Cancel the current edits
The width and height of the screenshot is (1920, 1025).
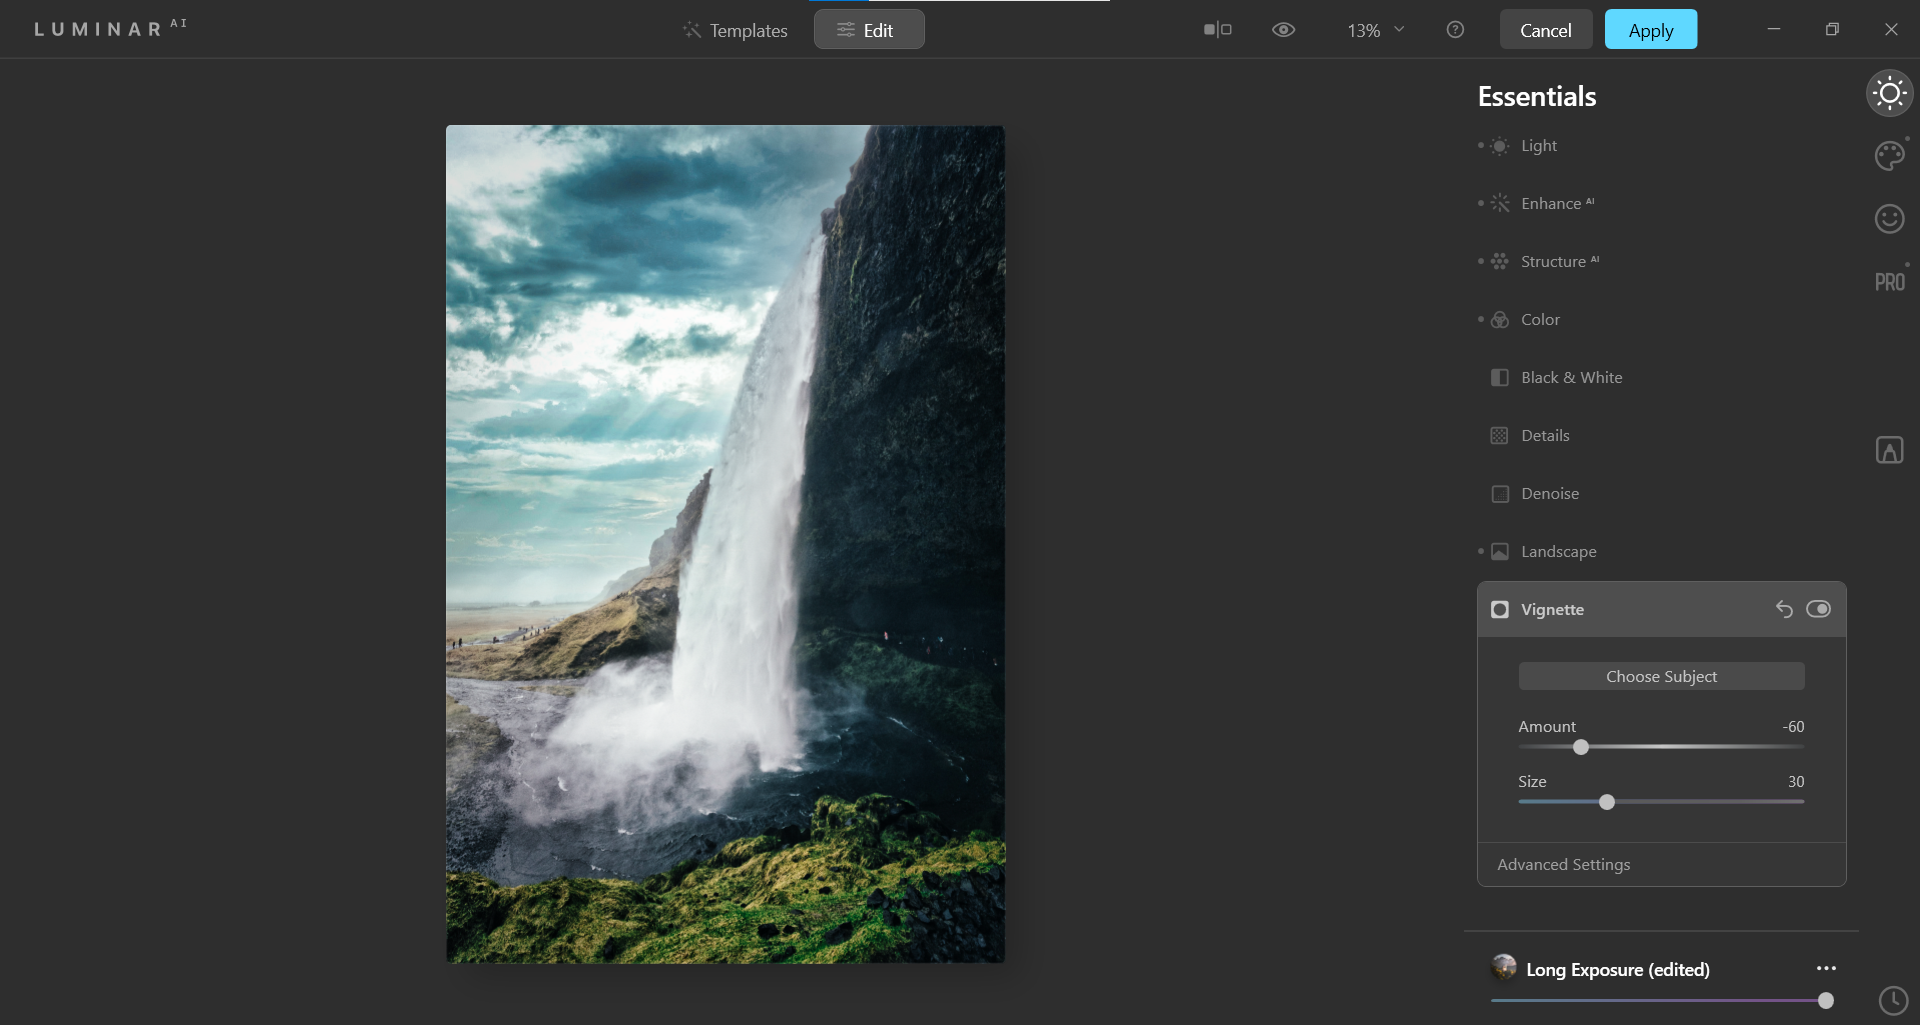pos(1545,30)
